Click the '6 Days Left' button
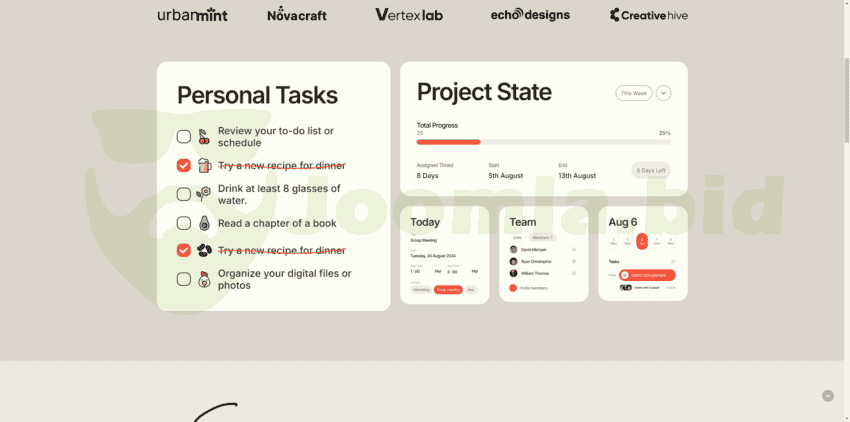This screenshot has width=850, height=422. (651, 171)
